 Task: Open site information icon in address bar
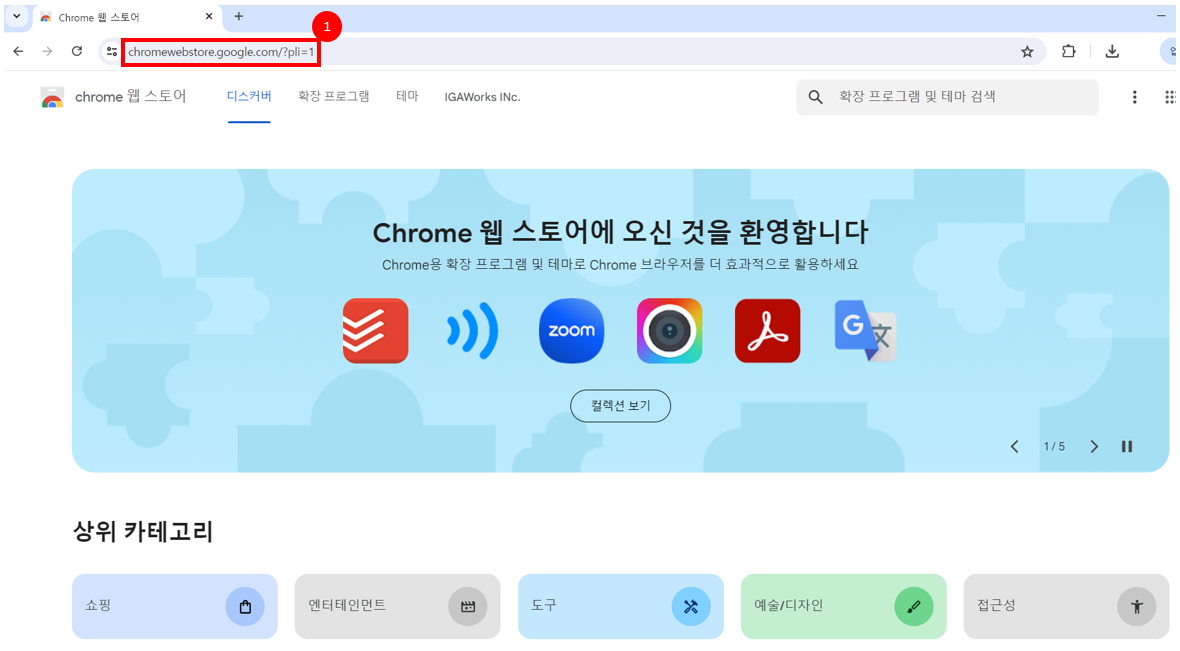tap(111, 52)
